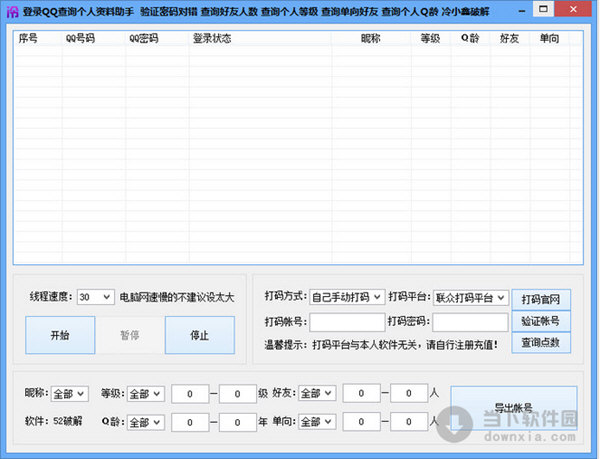Focus the 打码帐号 input field
Viewport: 600px width, 459px height.
point(347,322)
